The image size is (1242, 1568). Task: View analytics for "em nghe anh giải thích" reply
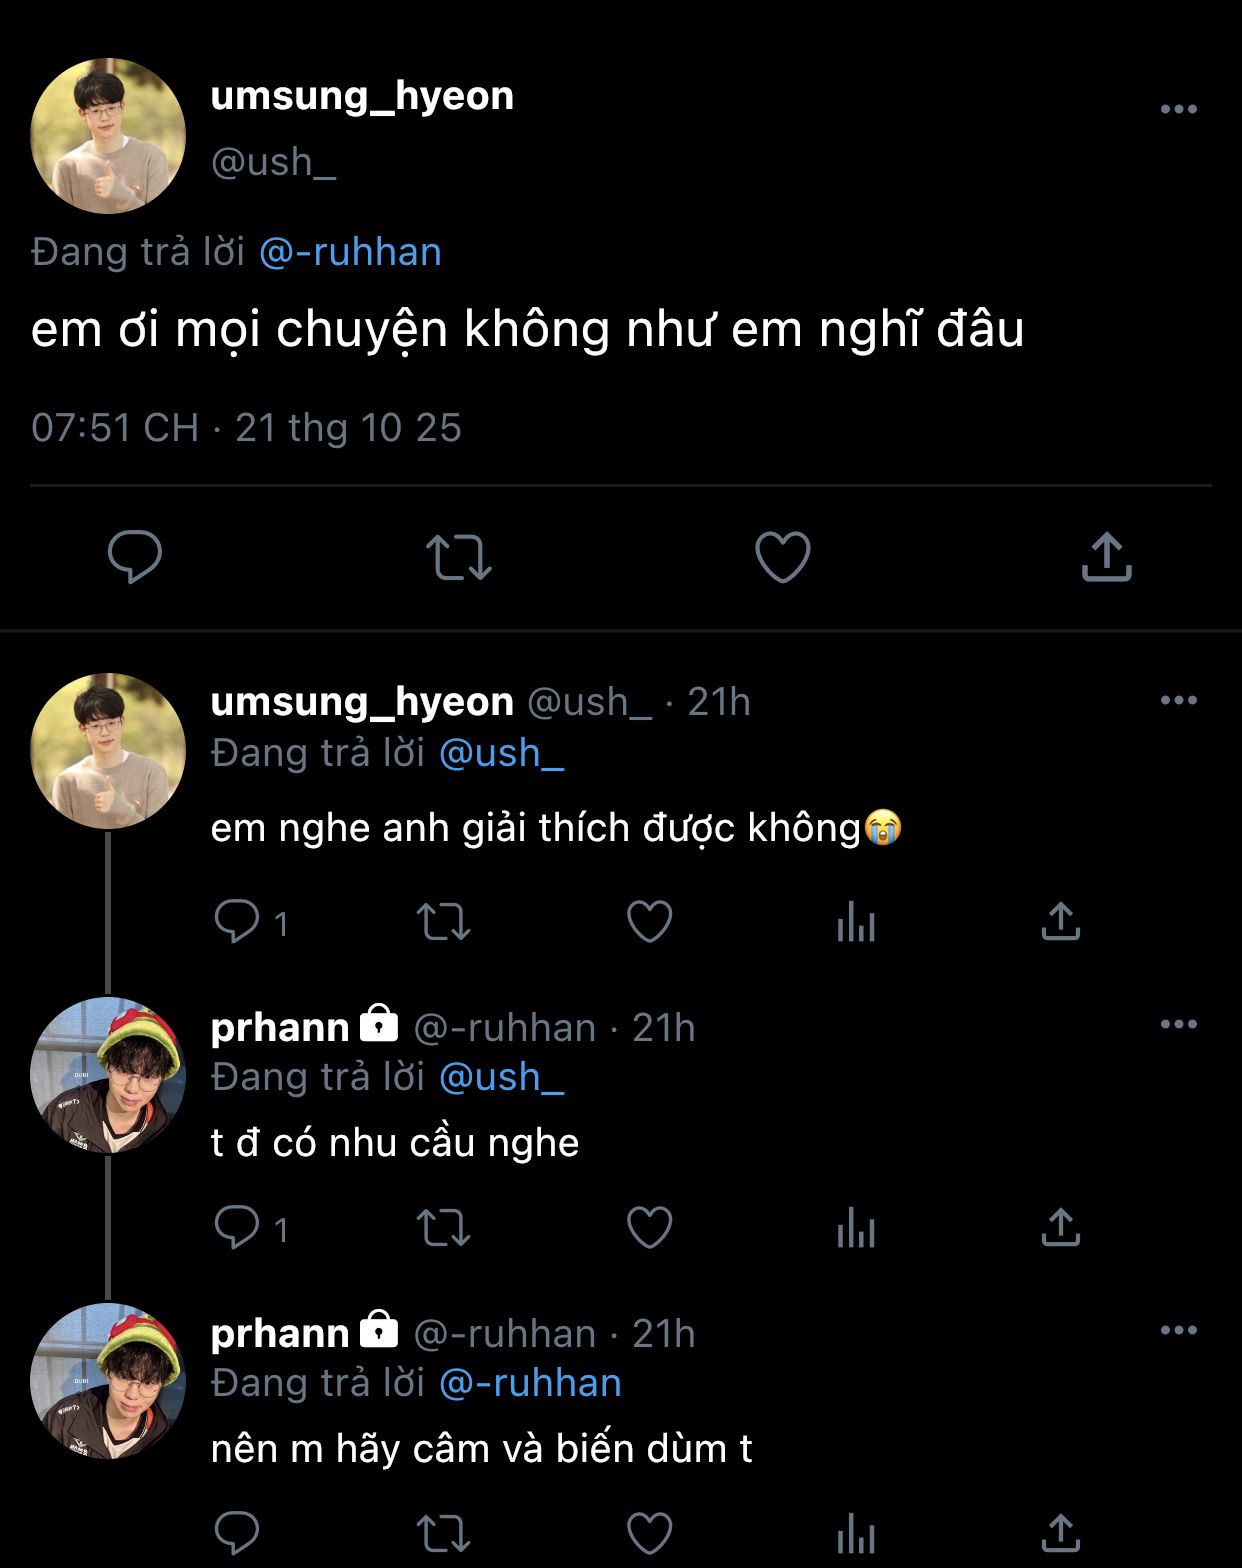click(856, 922)
